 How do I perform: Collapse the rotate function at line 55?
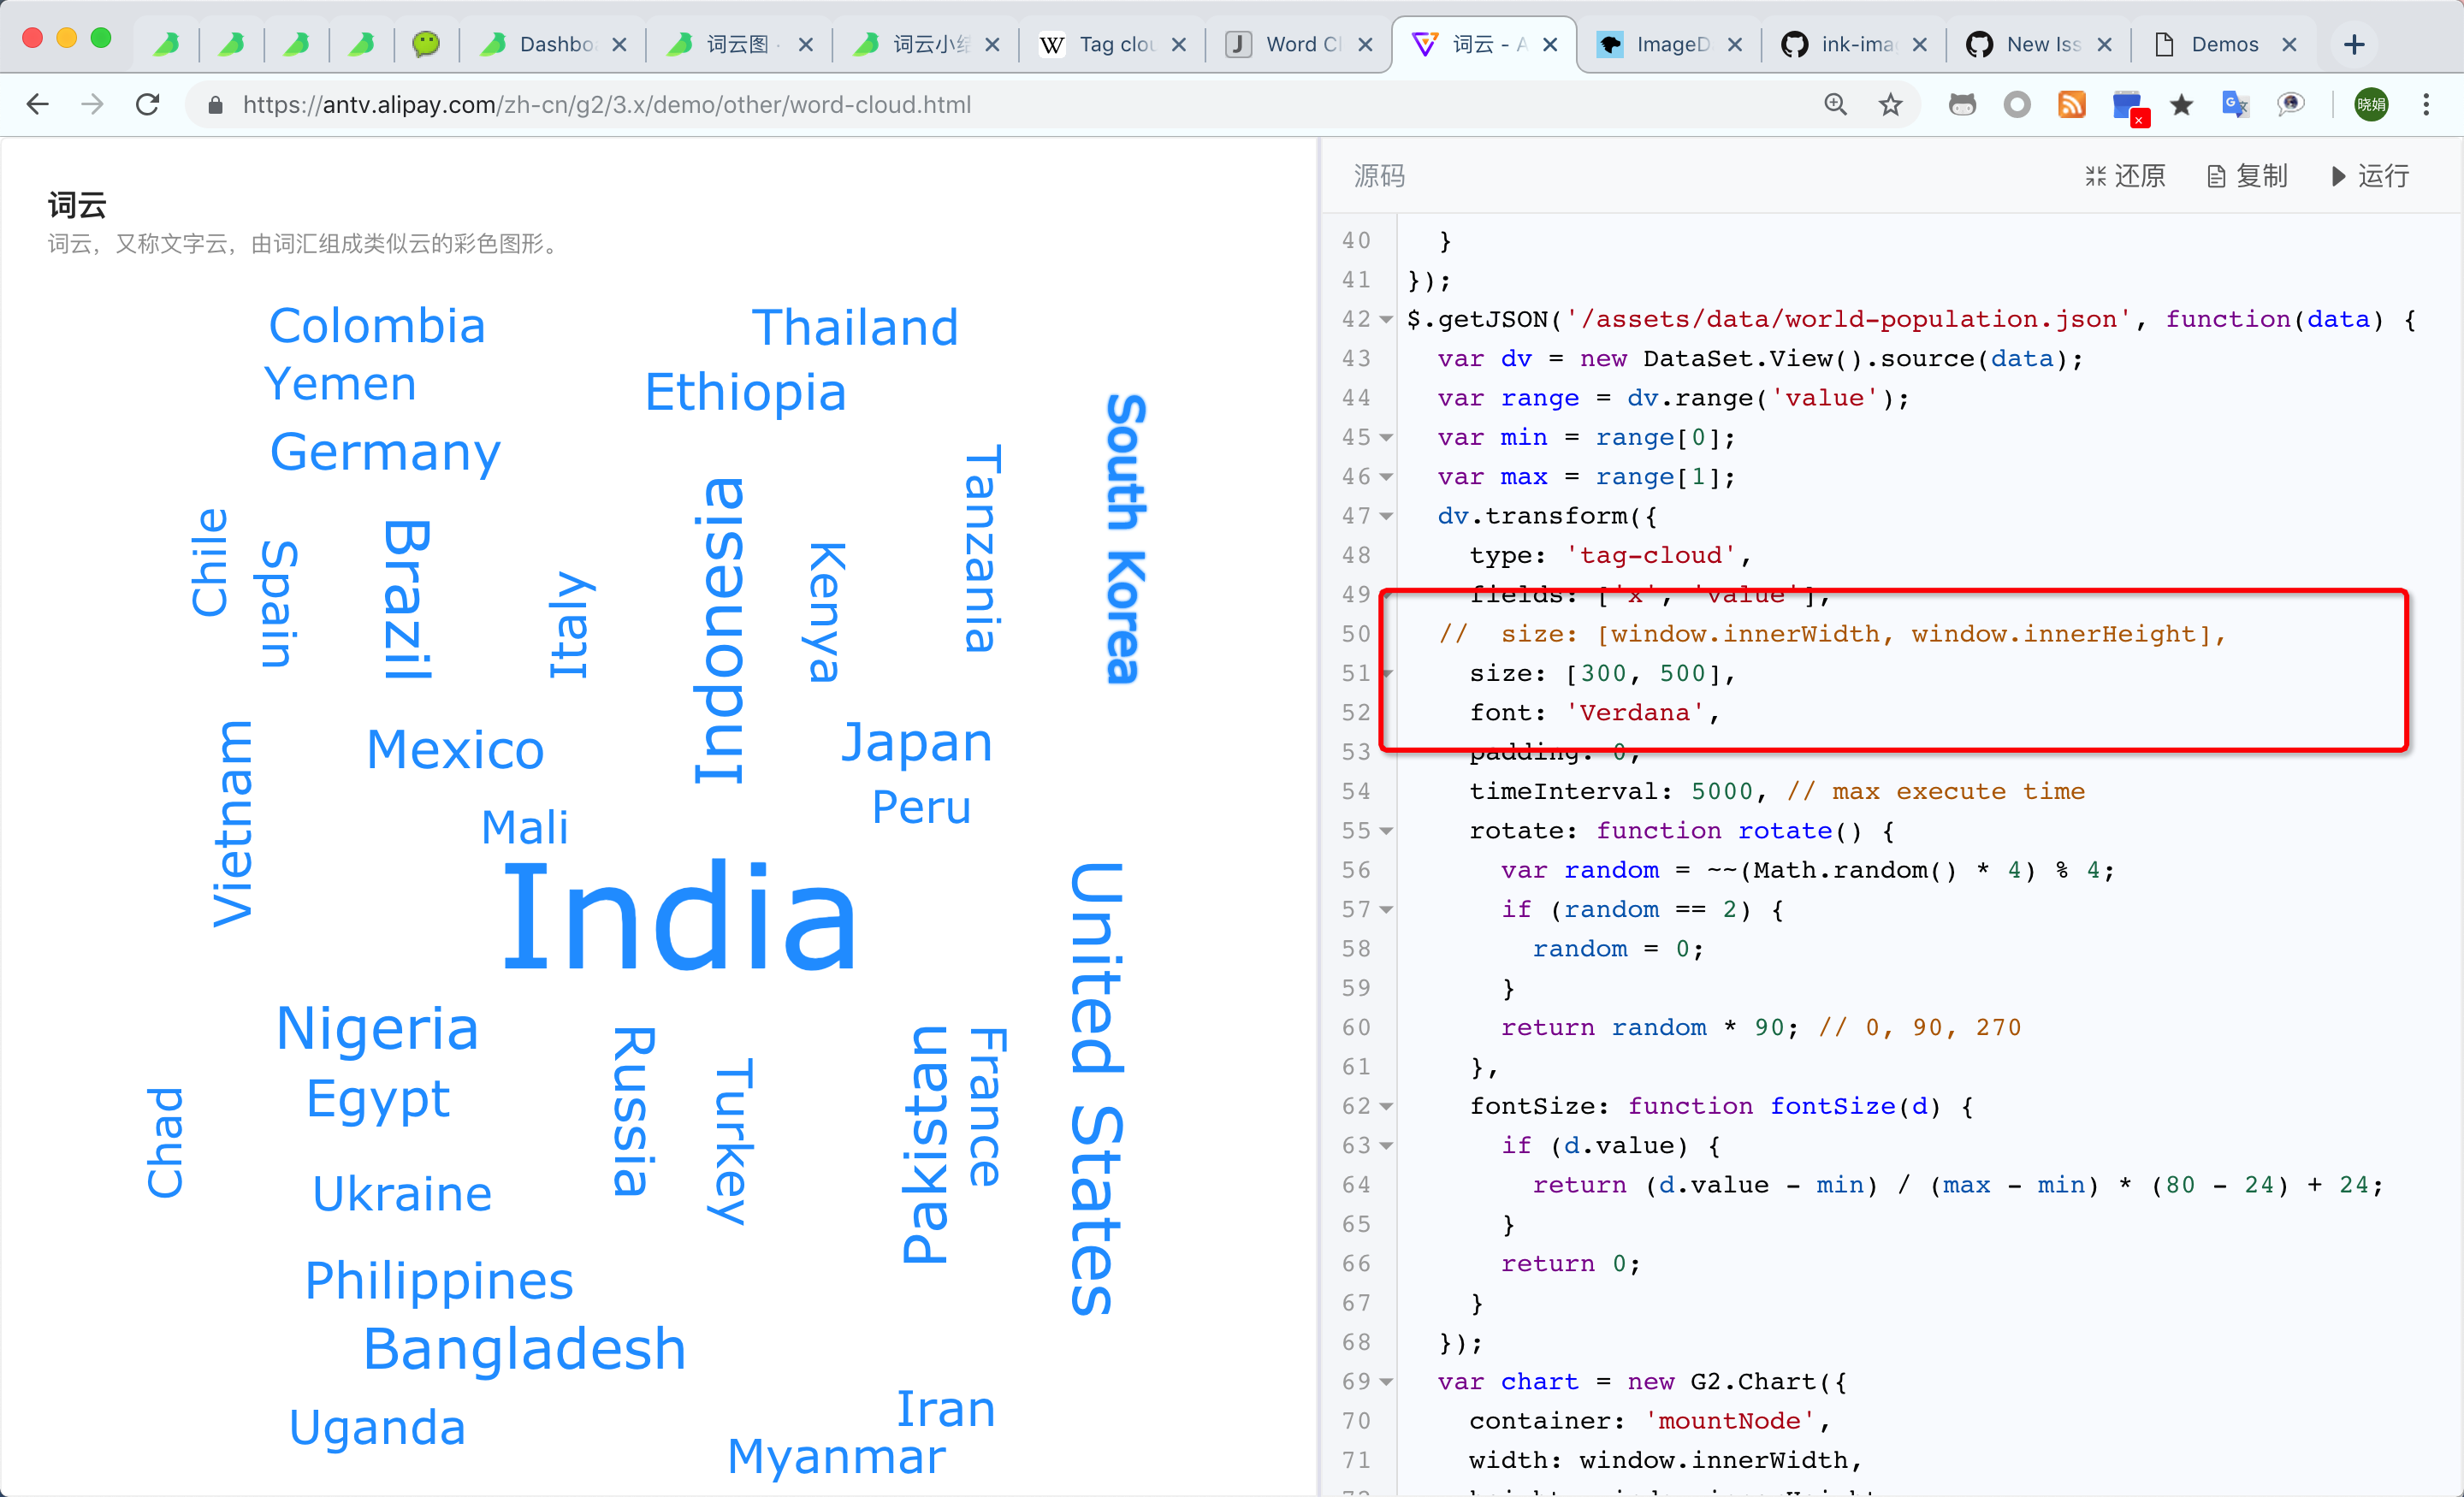point(1385,830)
